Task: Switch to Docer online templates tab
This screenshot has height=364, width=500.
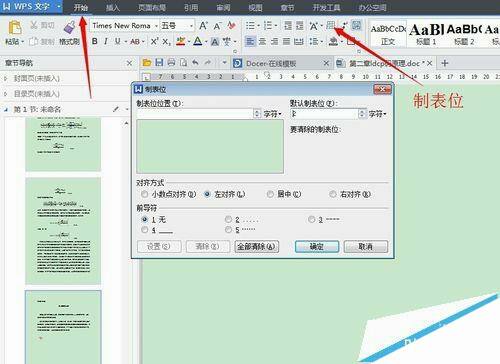Action: (281, 63)
